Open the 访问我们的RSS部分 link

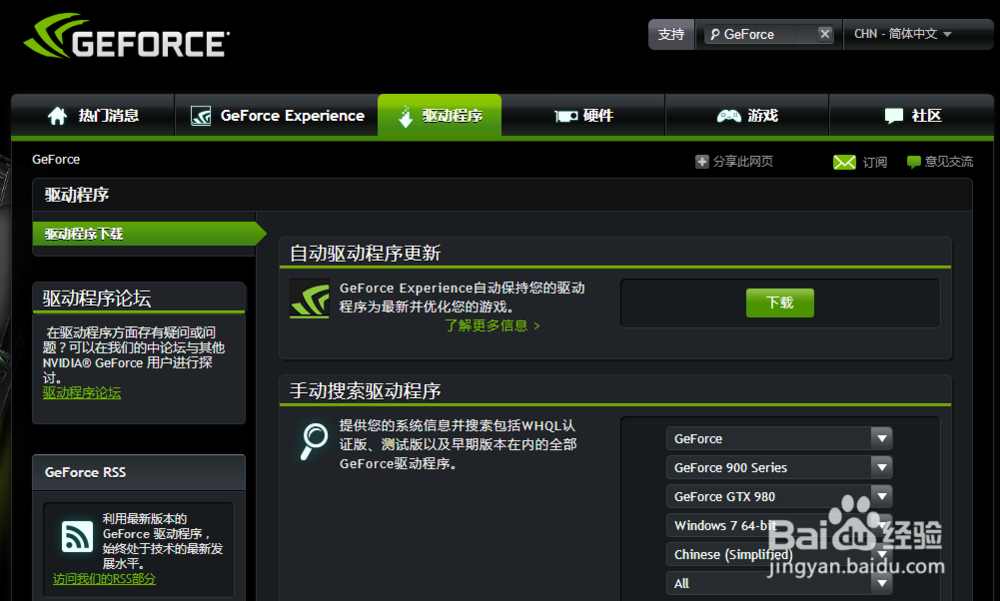click(x=104, y=579)
